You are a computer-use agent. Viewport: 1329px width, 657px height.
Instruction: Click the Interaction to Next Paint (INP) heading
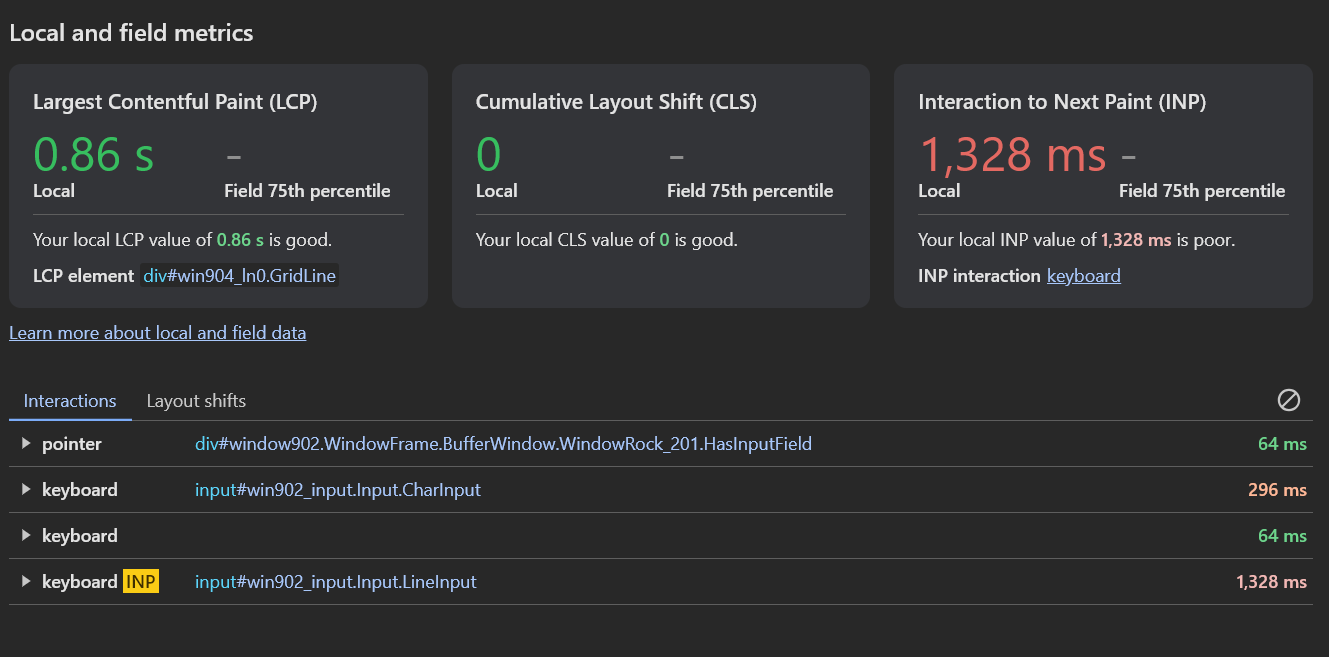point(1062,102)
